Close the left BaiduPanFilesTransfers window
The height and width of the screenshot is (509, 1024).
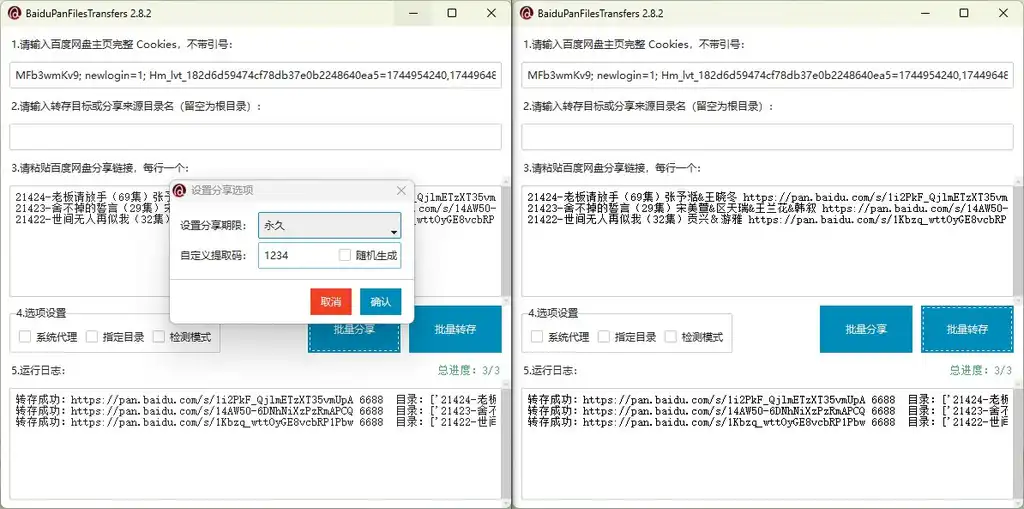[x=491, y=13]
